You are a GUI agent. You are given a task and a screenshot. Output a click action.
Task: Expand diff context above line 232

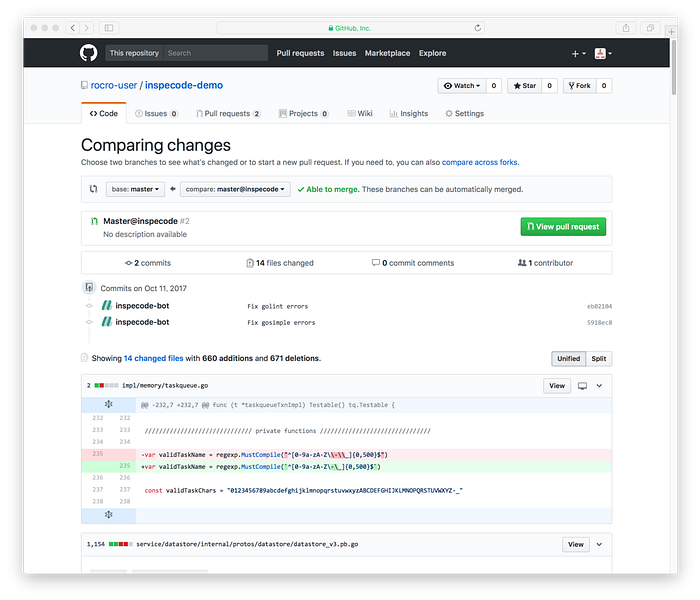pyautogui.click(x=108, y=404)
